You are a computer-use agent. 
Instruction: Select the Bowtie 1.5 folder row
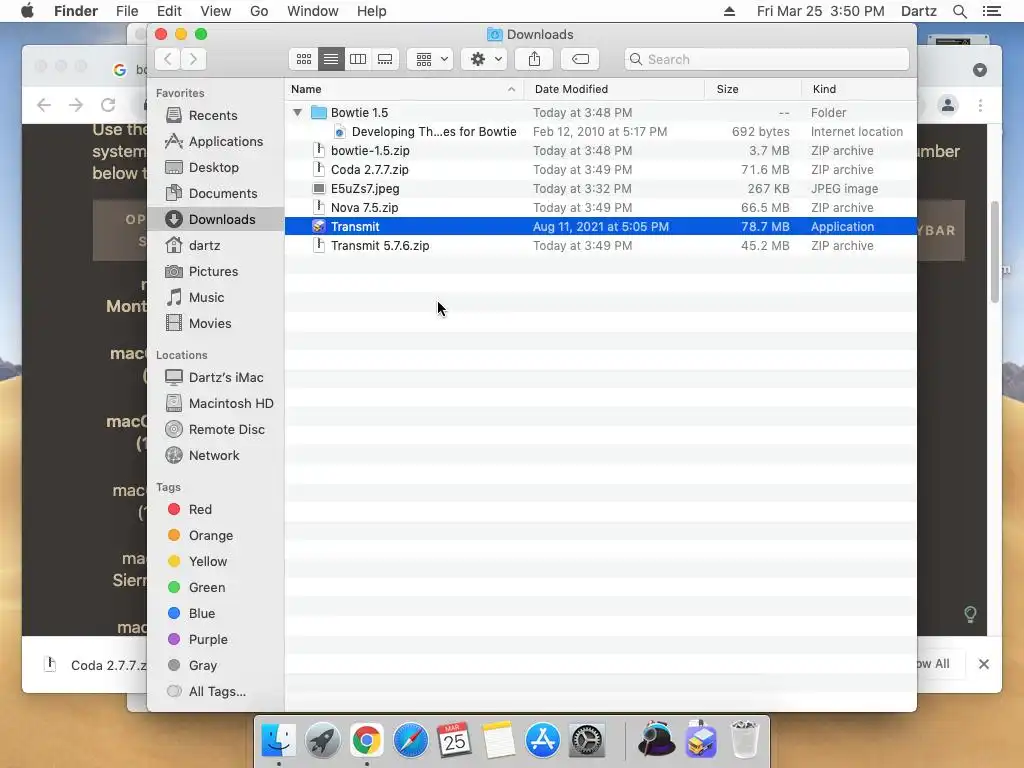600,112
